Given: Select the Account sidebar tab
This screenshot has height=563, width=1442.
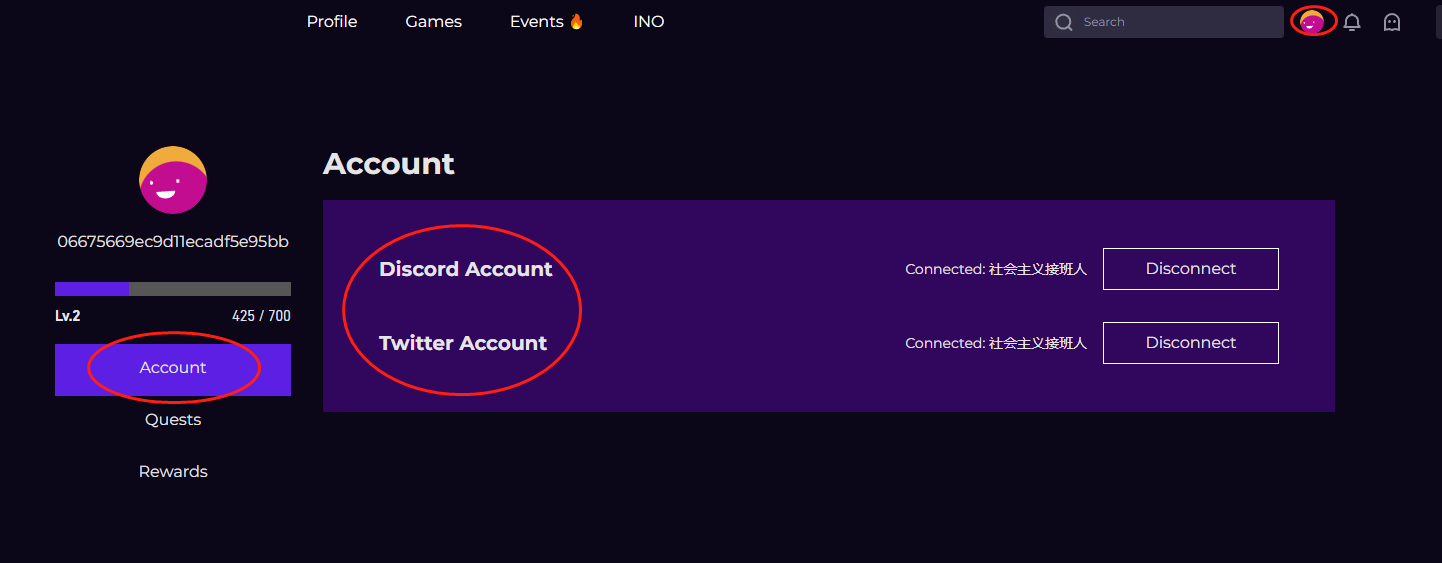Looking at the screenshot, I should (x=173, y=369).
